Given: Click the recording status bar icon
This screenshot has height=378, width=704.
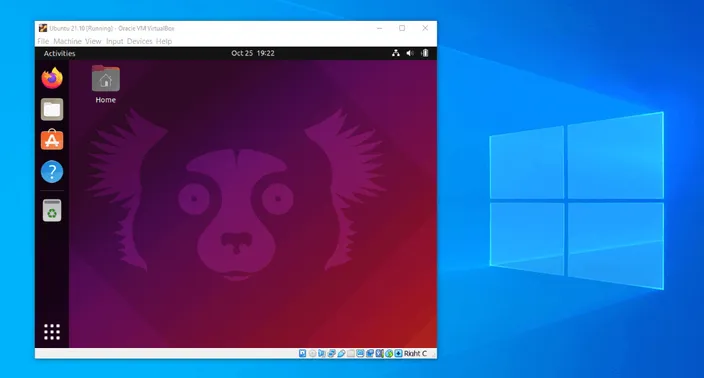Looking at the screenshot, I should (x=370, y=353).
